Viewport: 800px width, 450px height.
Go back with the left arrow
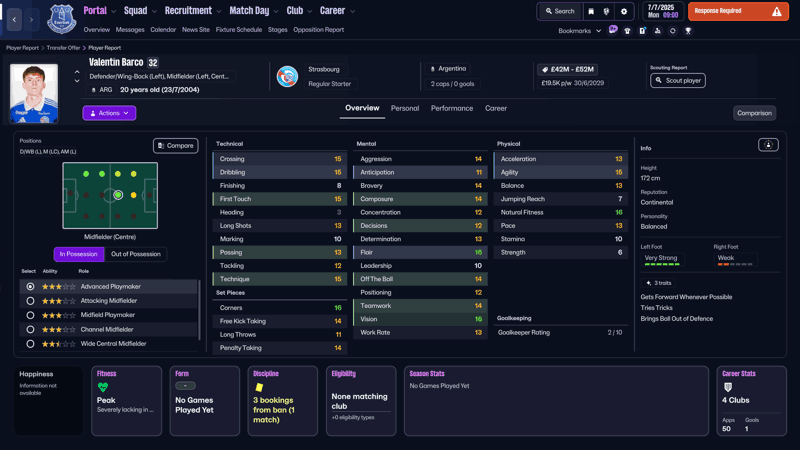click(14, 19)
